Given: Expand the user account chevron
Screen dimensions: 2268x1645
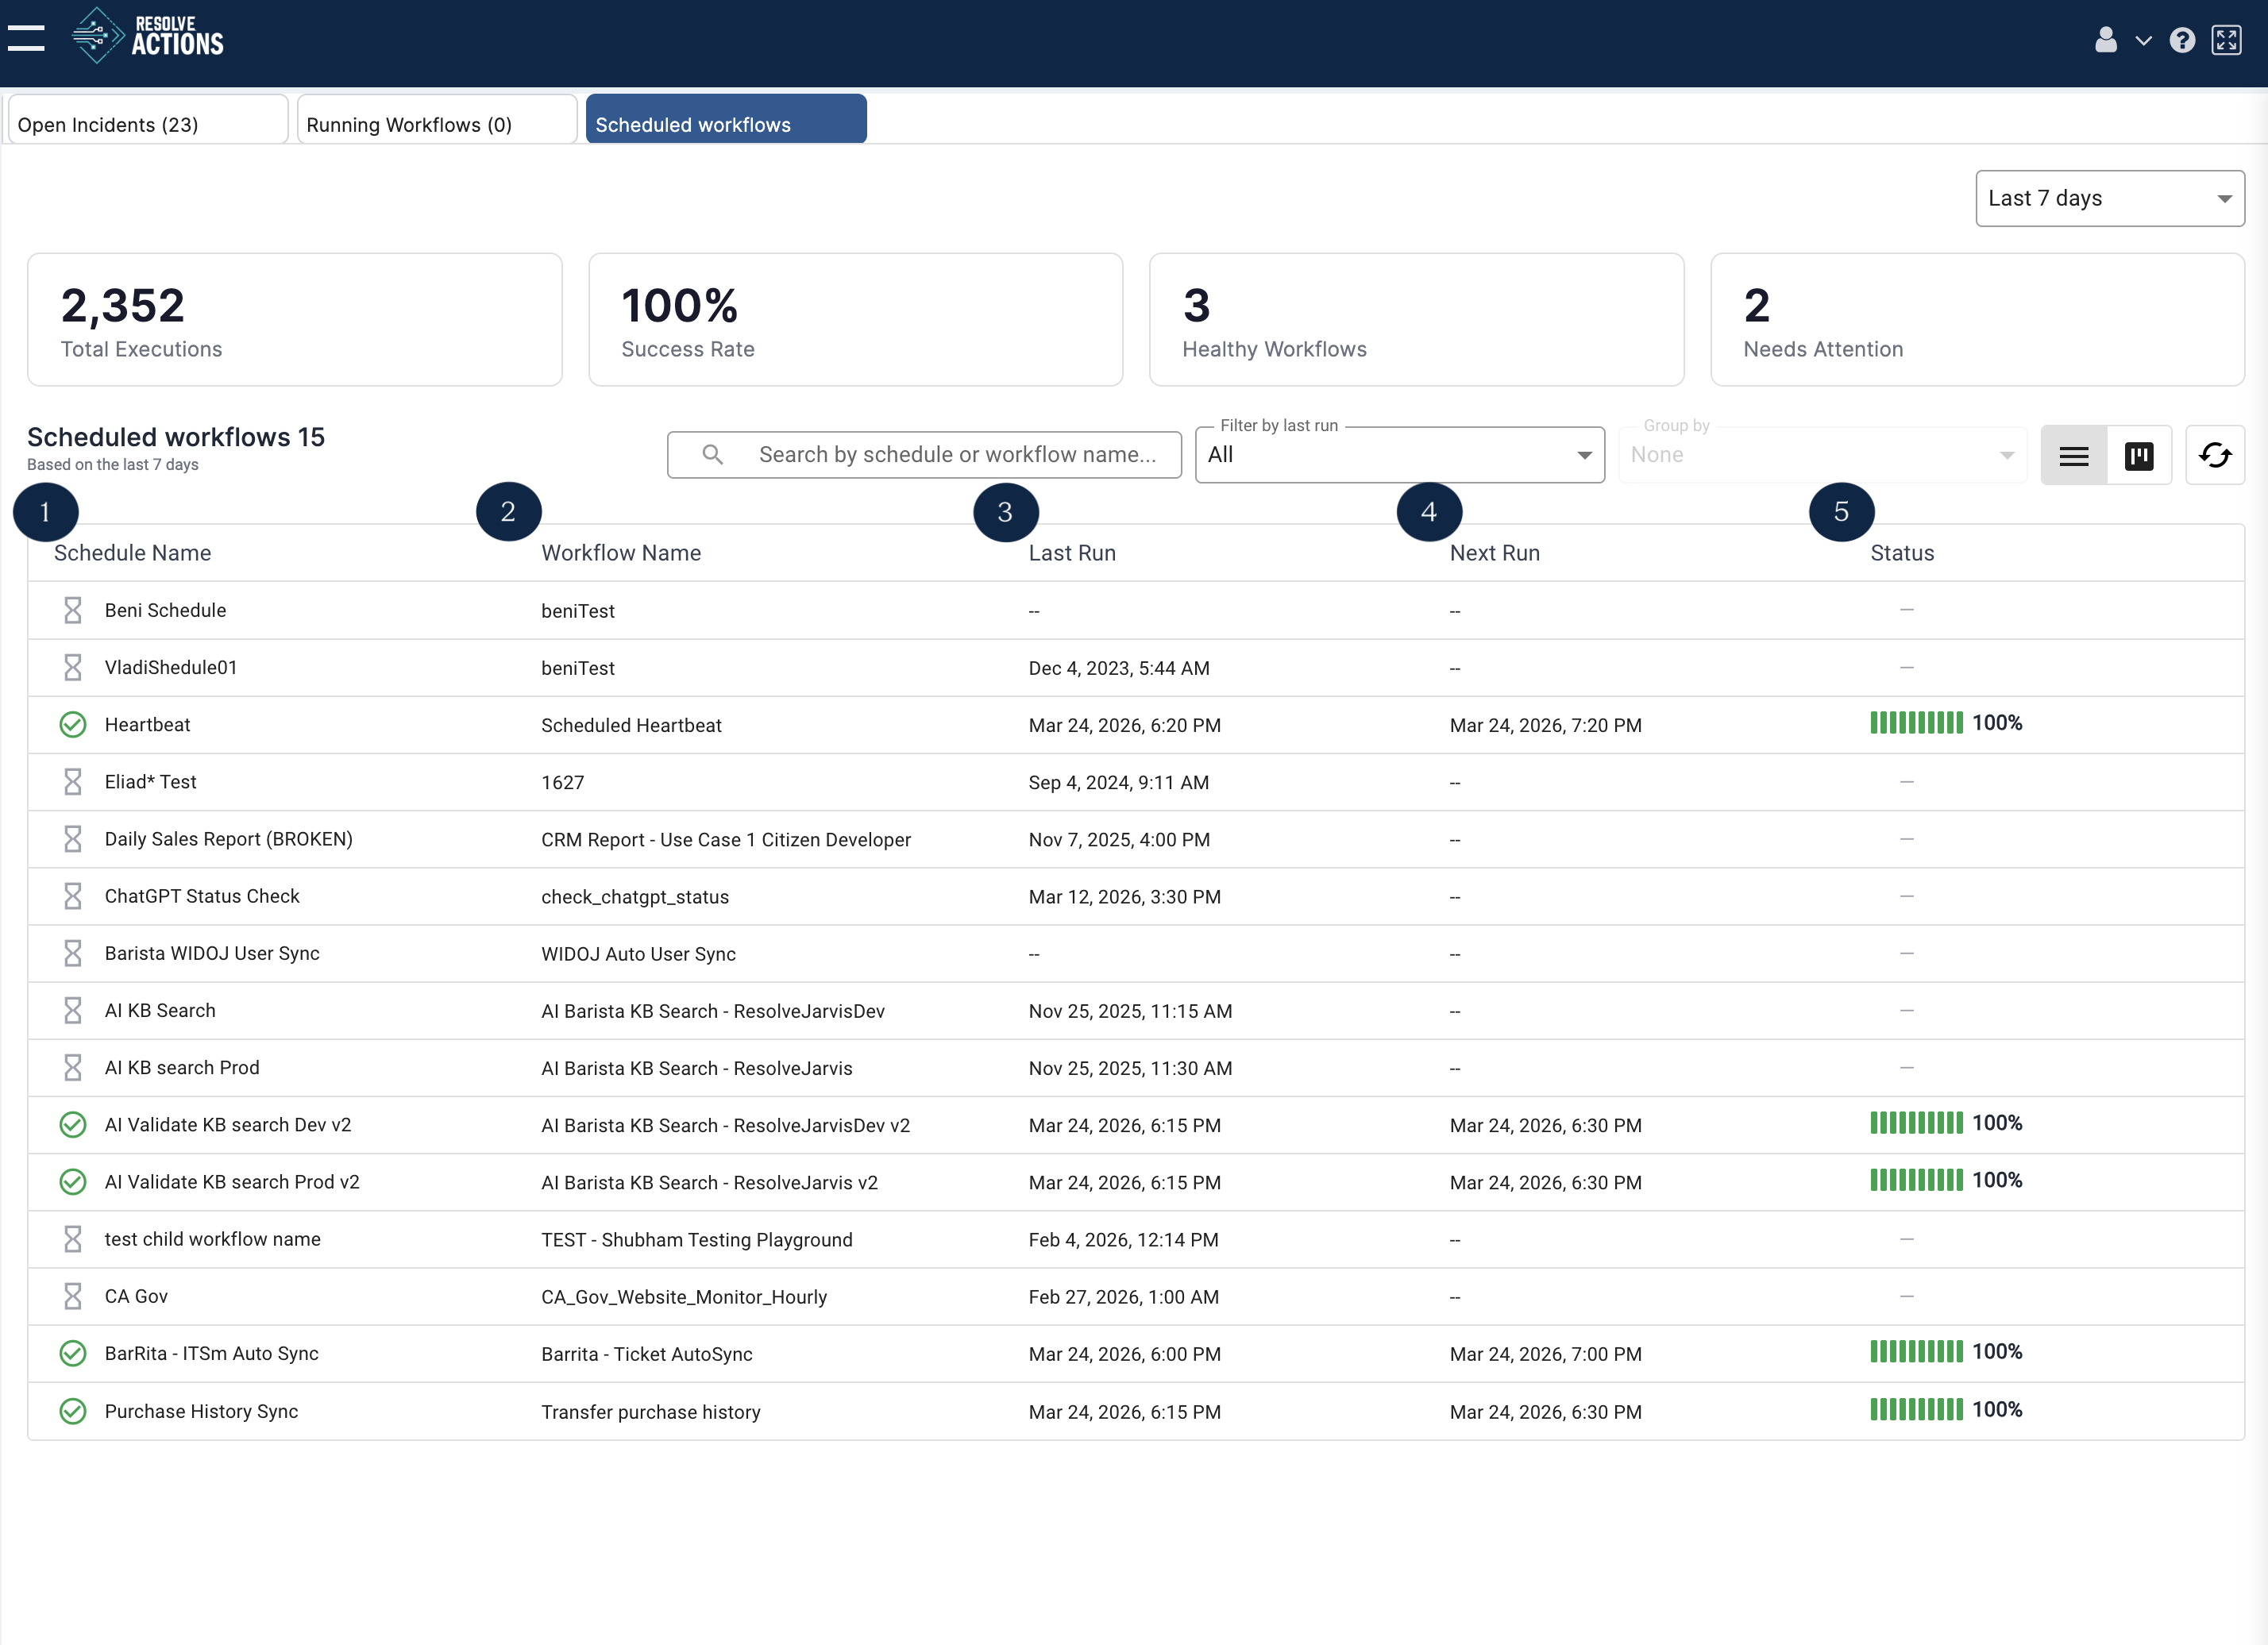Looking at the screenshot, I should click(x=2143, y=41).
